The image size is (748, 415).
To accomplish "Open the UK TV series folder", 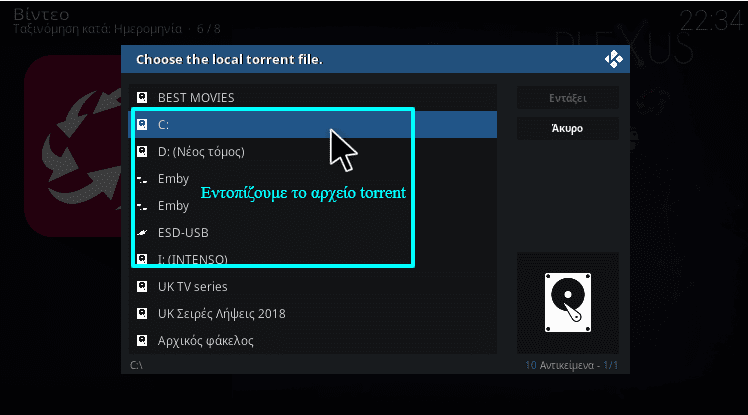I will 313,287.
